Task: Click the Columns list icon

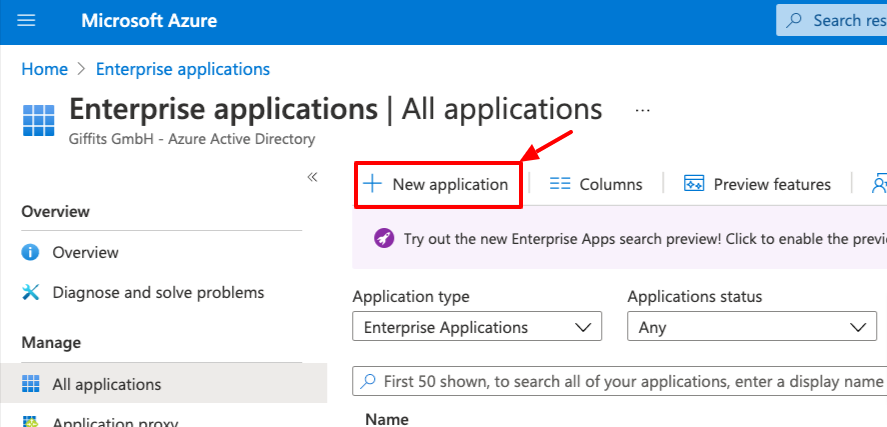Action: (x=560, y=184)
